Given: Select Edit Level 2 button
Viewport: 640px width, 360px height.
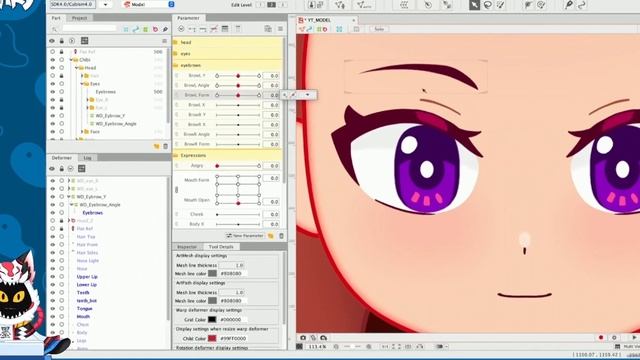Looking at the screenshot, I should 271,4.
